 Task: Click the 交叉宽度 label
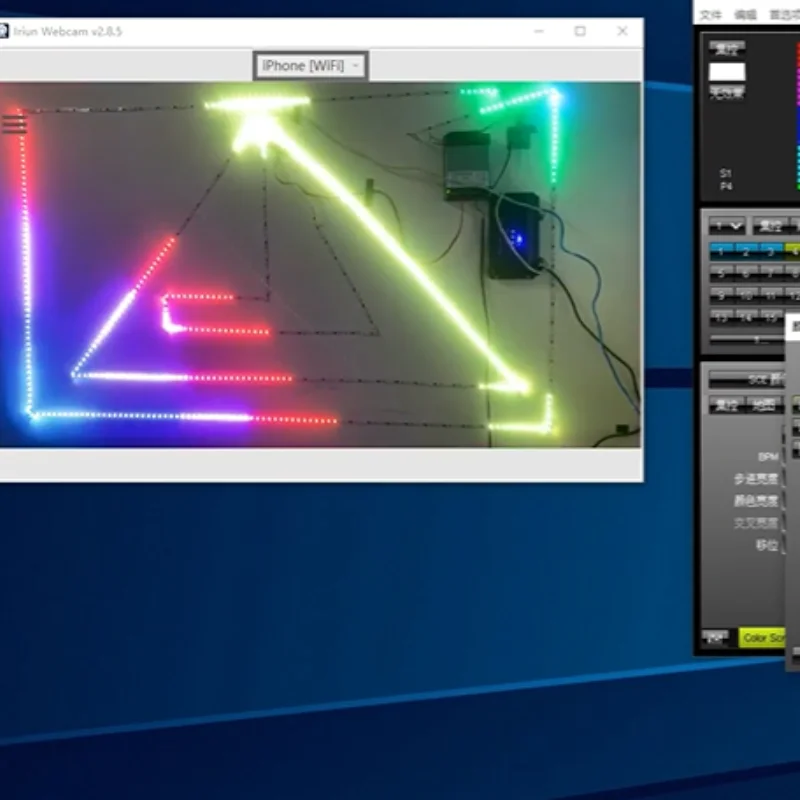756,523
